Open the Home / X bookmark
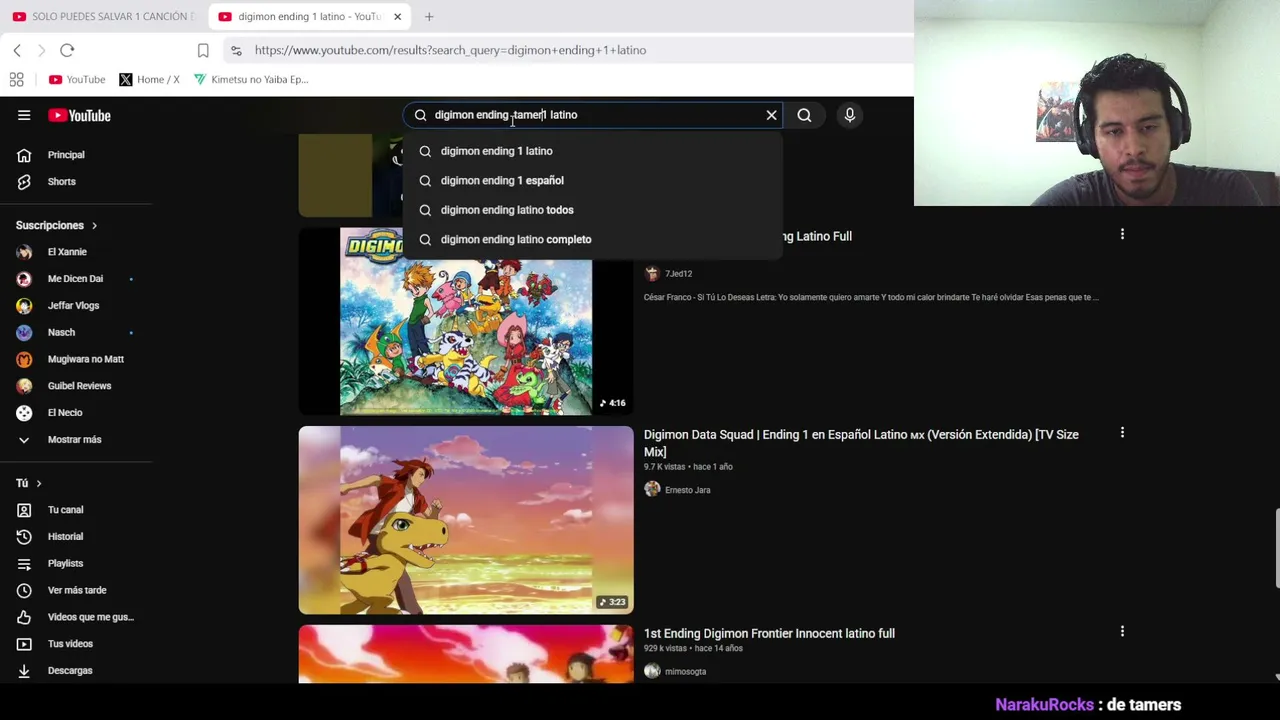 pyautogui.click(x=149, y=80)
